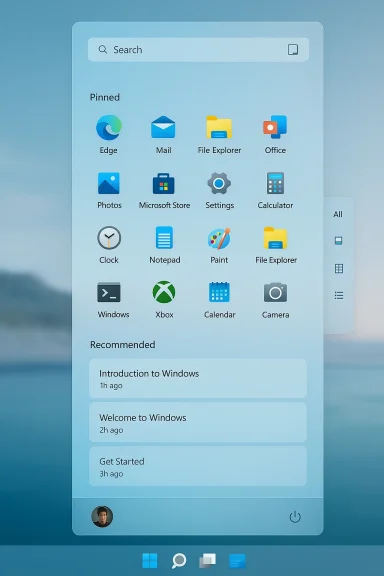Open the Clock app
Viewport: 384px width, 576px height.
(109, 238)
